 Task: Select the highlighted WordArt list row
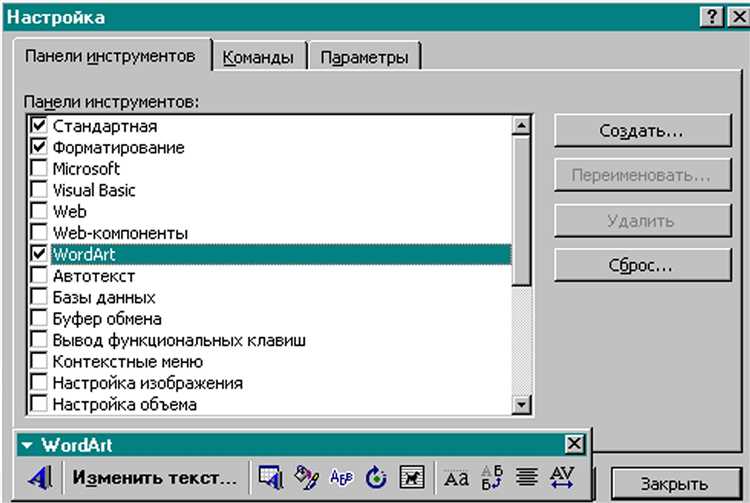(x=281, y=254)
